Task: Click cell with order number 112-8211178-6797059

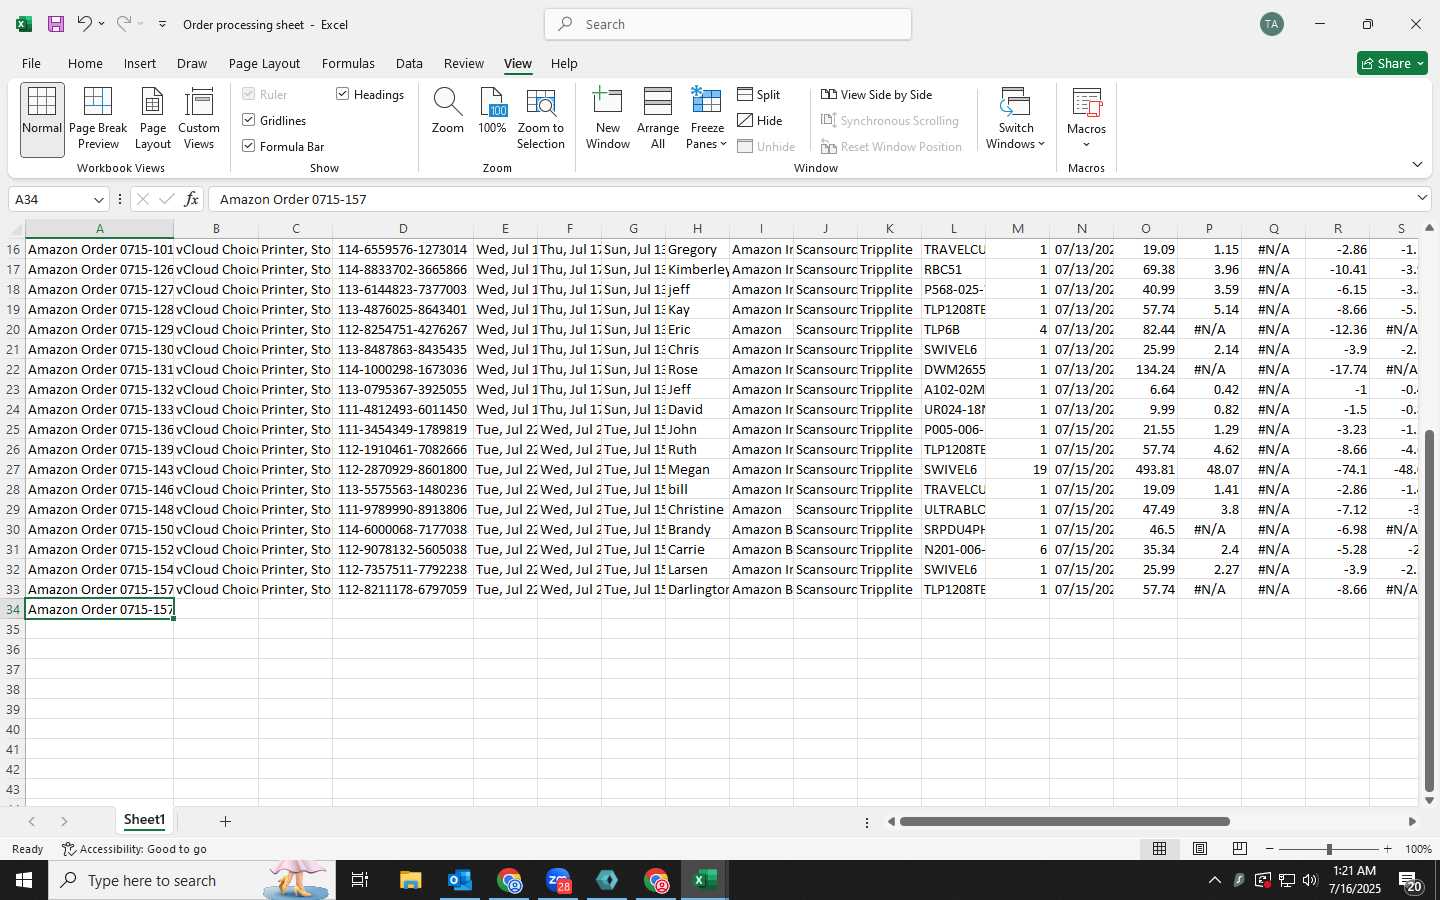Action: click(x=403, y=589)
